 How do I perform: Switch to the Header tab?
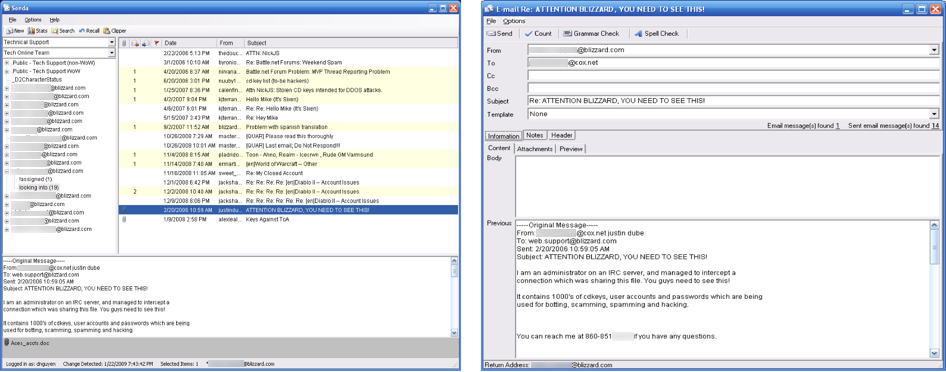(x=561, y=136)
